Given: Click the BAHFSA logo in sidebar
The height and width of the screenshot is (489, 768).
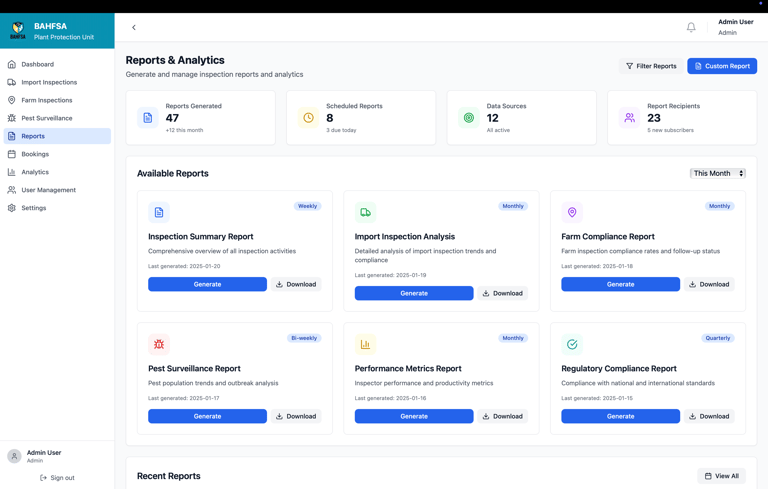Looking at the screenshot, I should pos(18,31).
